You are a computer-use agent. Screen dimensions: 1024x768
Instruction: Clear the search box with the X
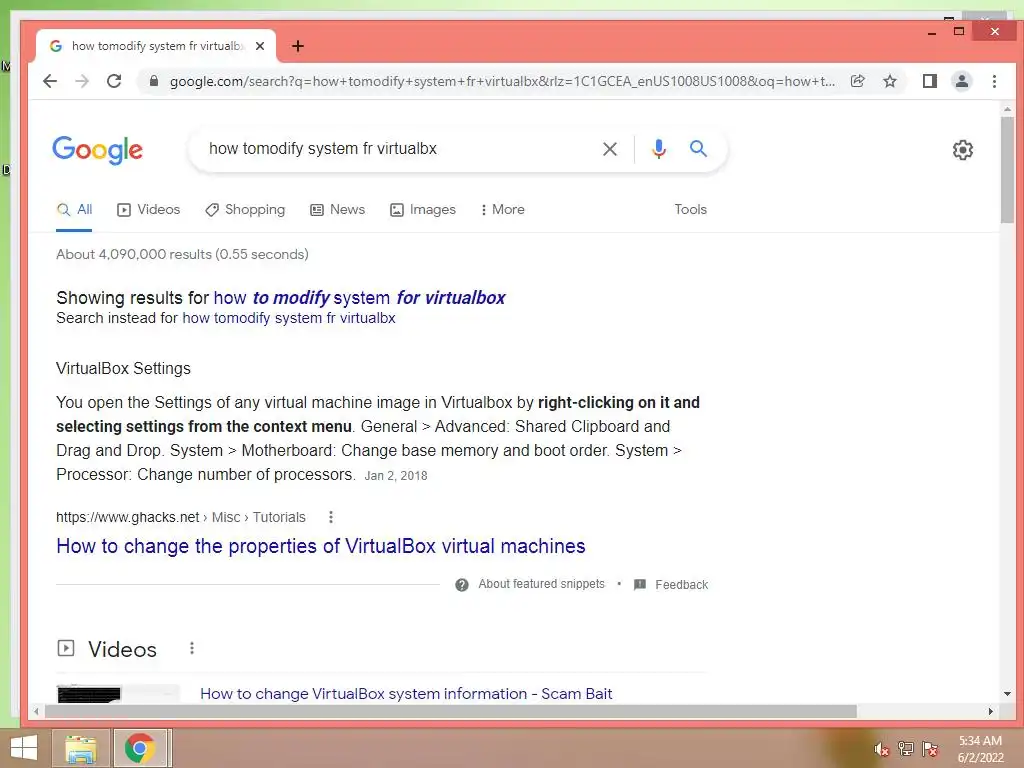610,149
